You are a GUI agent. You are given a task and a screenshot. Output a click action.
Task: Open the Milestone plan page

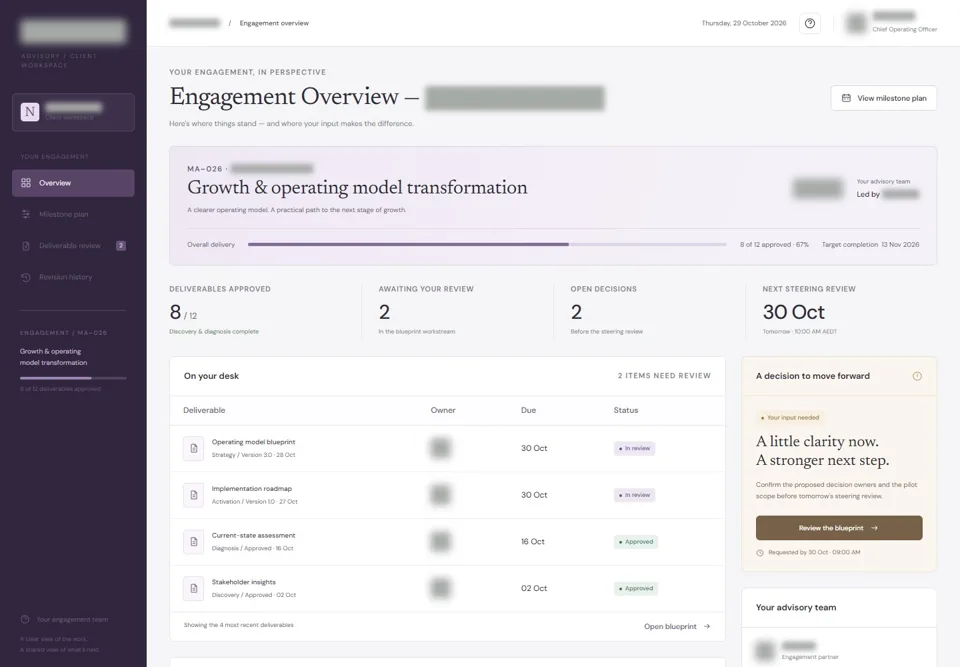point(73,214)
